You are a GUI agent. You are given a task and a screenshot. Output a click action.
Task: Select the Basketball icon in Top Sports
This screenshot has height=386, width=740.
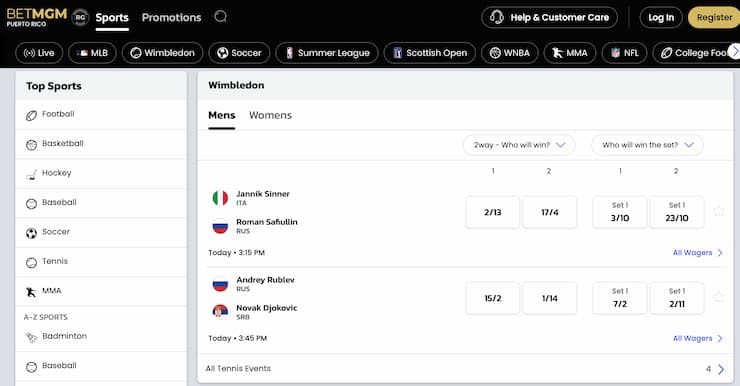[31, 145]
